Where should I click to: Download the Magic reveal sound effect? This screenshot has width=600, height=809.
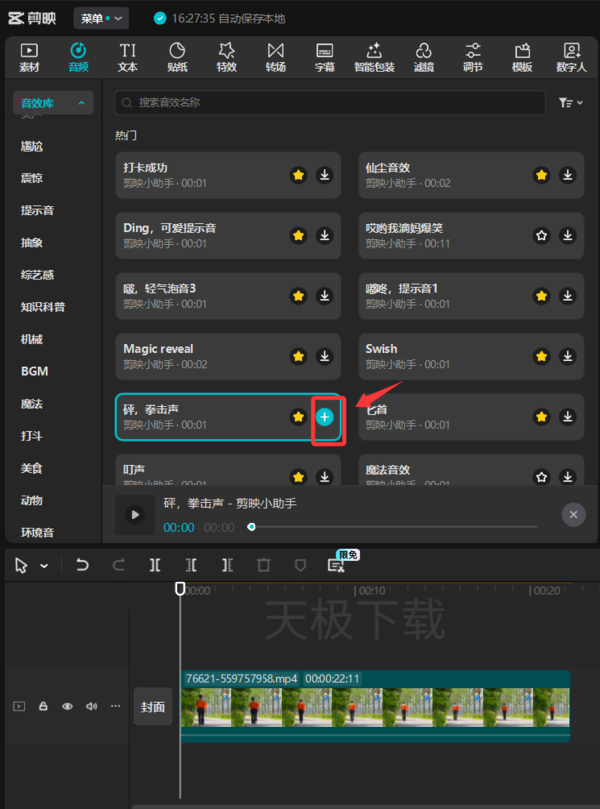click(x=325, y=356)
